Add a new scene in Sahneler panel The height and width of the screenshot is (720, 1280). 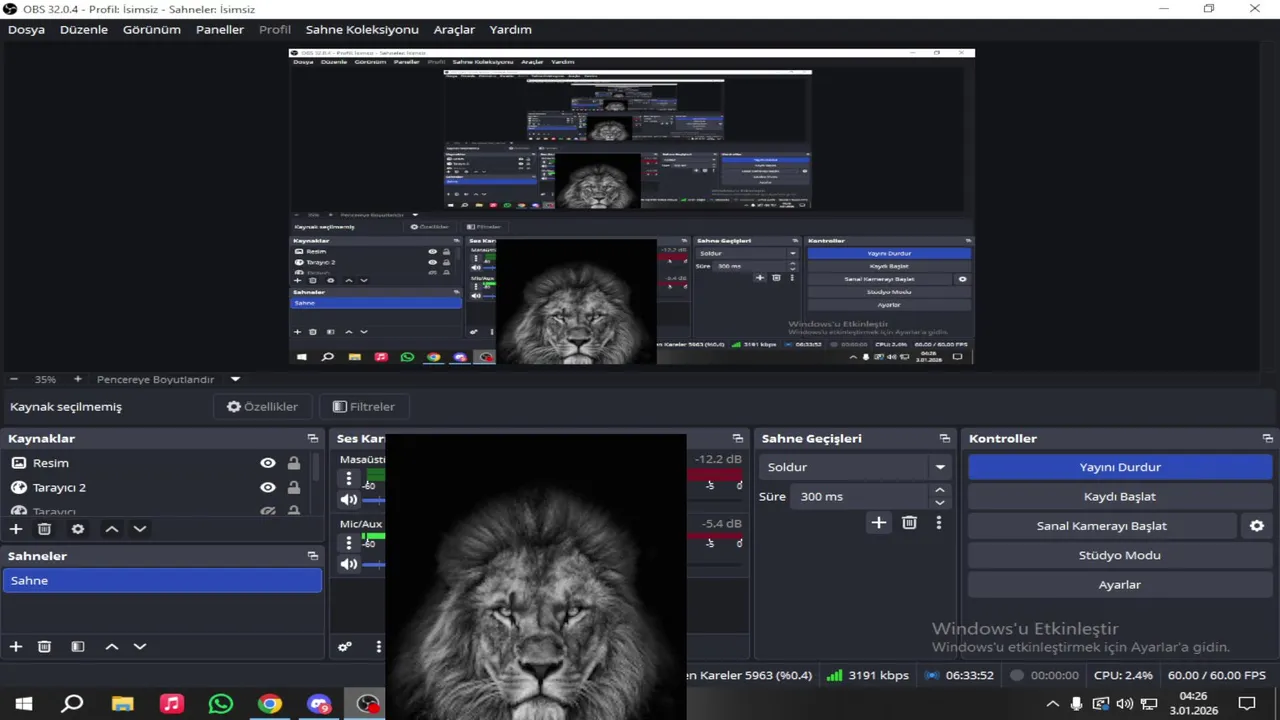point(16,647)
